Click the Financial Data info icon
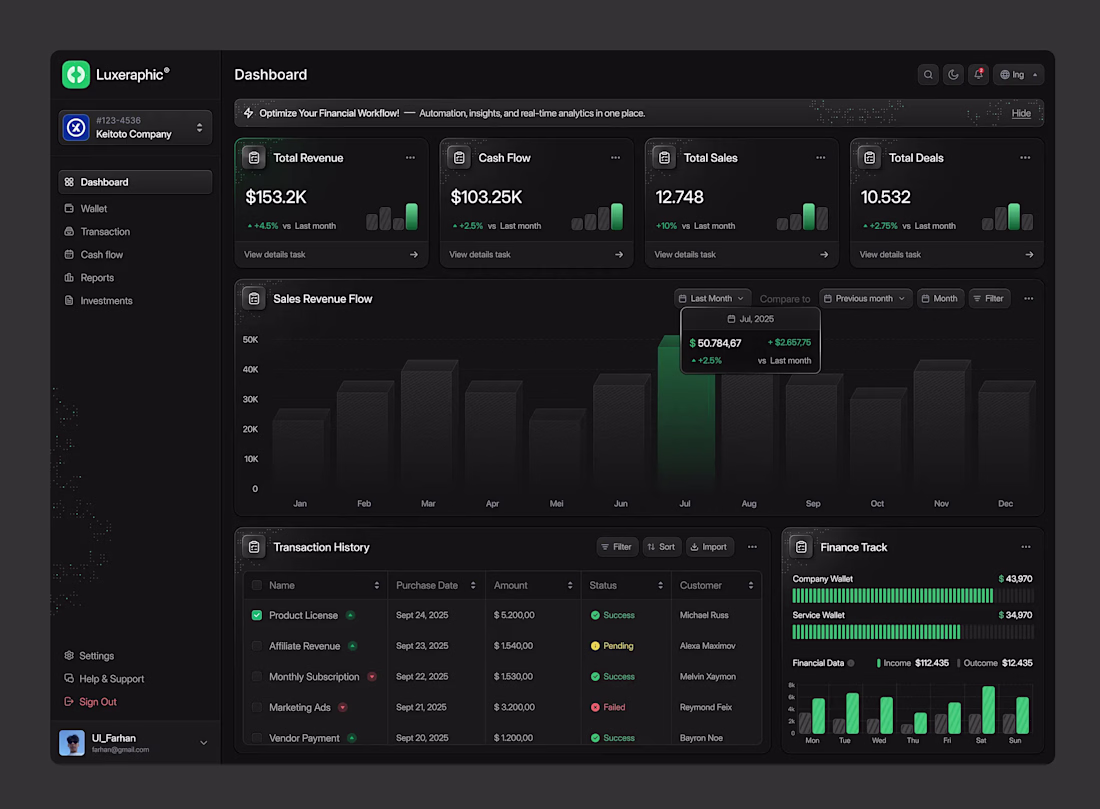Screen dimensions: 1100x809 click(x=850, y=663)
